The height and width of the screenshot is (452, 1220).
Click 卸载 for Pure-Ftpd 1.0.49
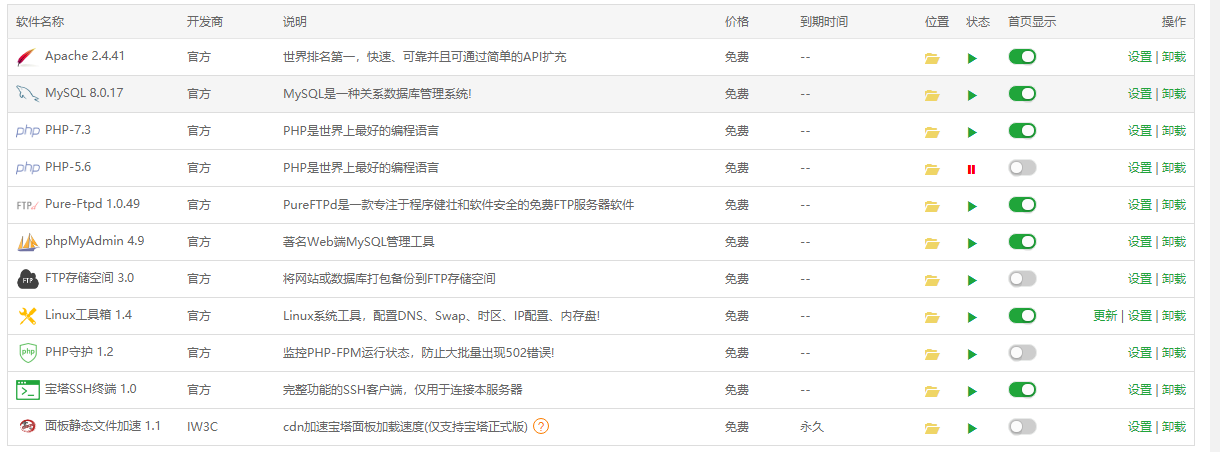[x=1174, y=205]
